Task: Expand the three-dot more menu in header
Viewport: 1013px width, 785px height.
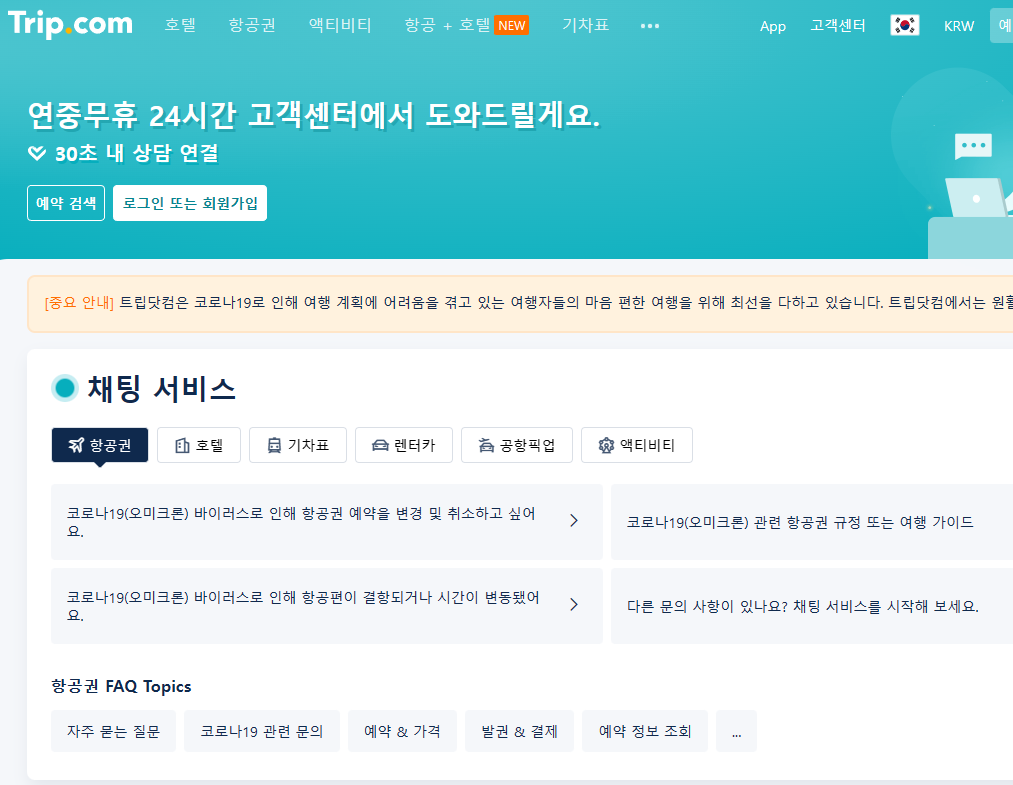Action: point(650,26)
